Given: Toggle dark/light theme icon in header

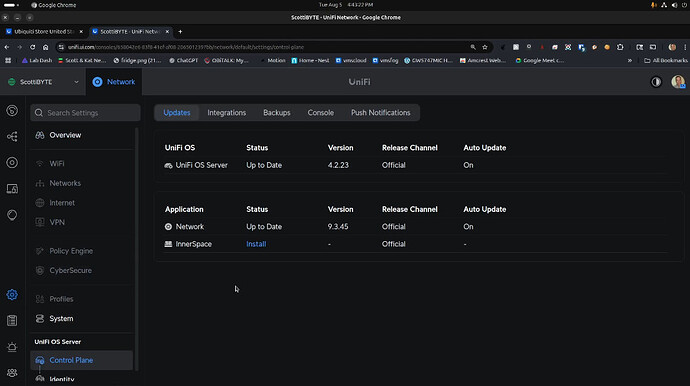Looking at the screenshot, I should pyautogui.click(x=656, y=82).
